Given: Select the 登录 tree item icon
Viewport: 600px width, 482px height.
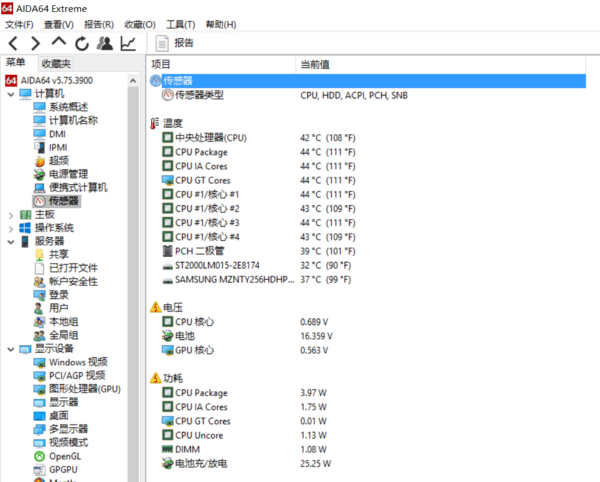Looking at the screenshot, I should point(39,295).
